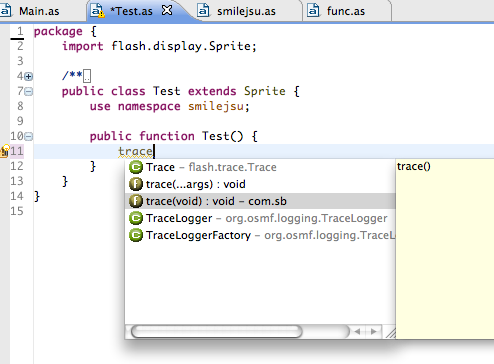Image resolution: width=494 pixels, height=364 pixels.
Task: Click the underlined 'trace' text on line 11
Action: (x=135, y=152)
